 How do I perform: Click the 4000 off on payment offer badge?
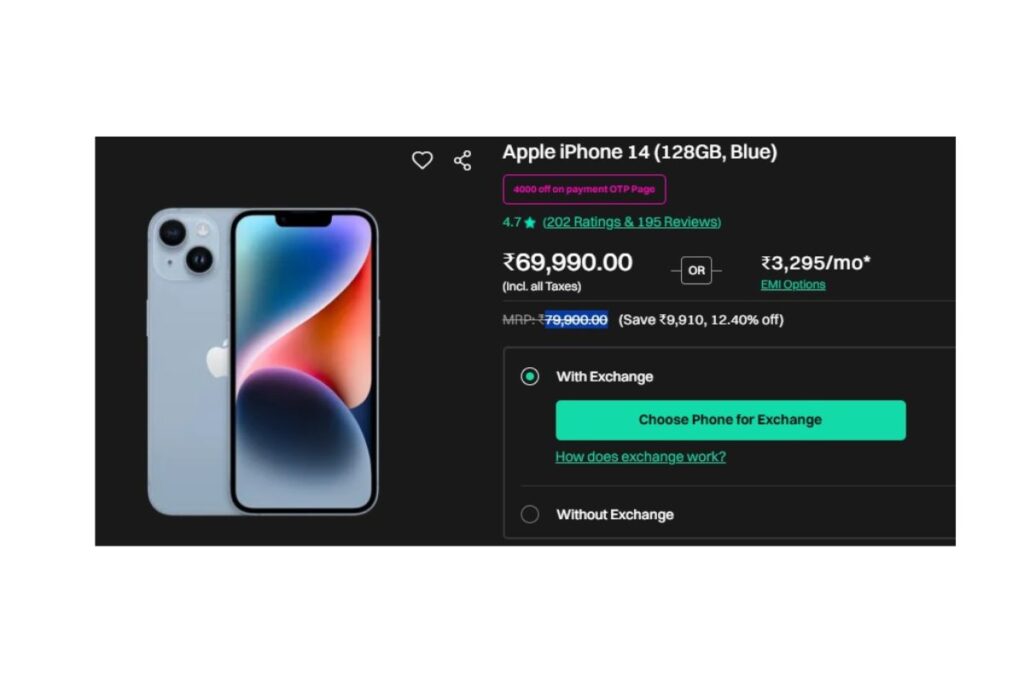(584, 189)
